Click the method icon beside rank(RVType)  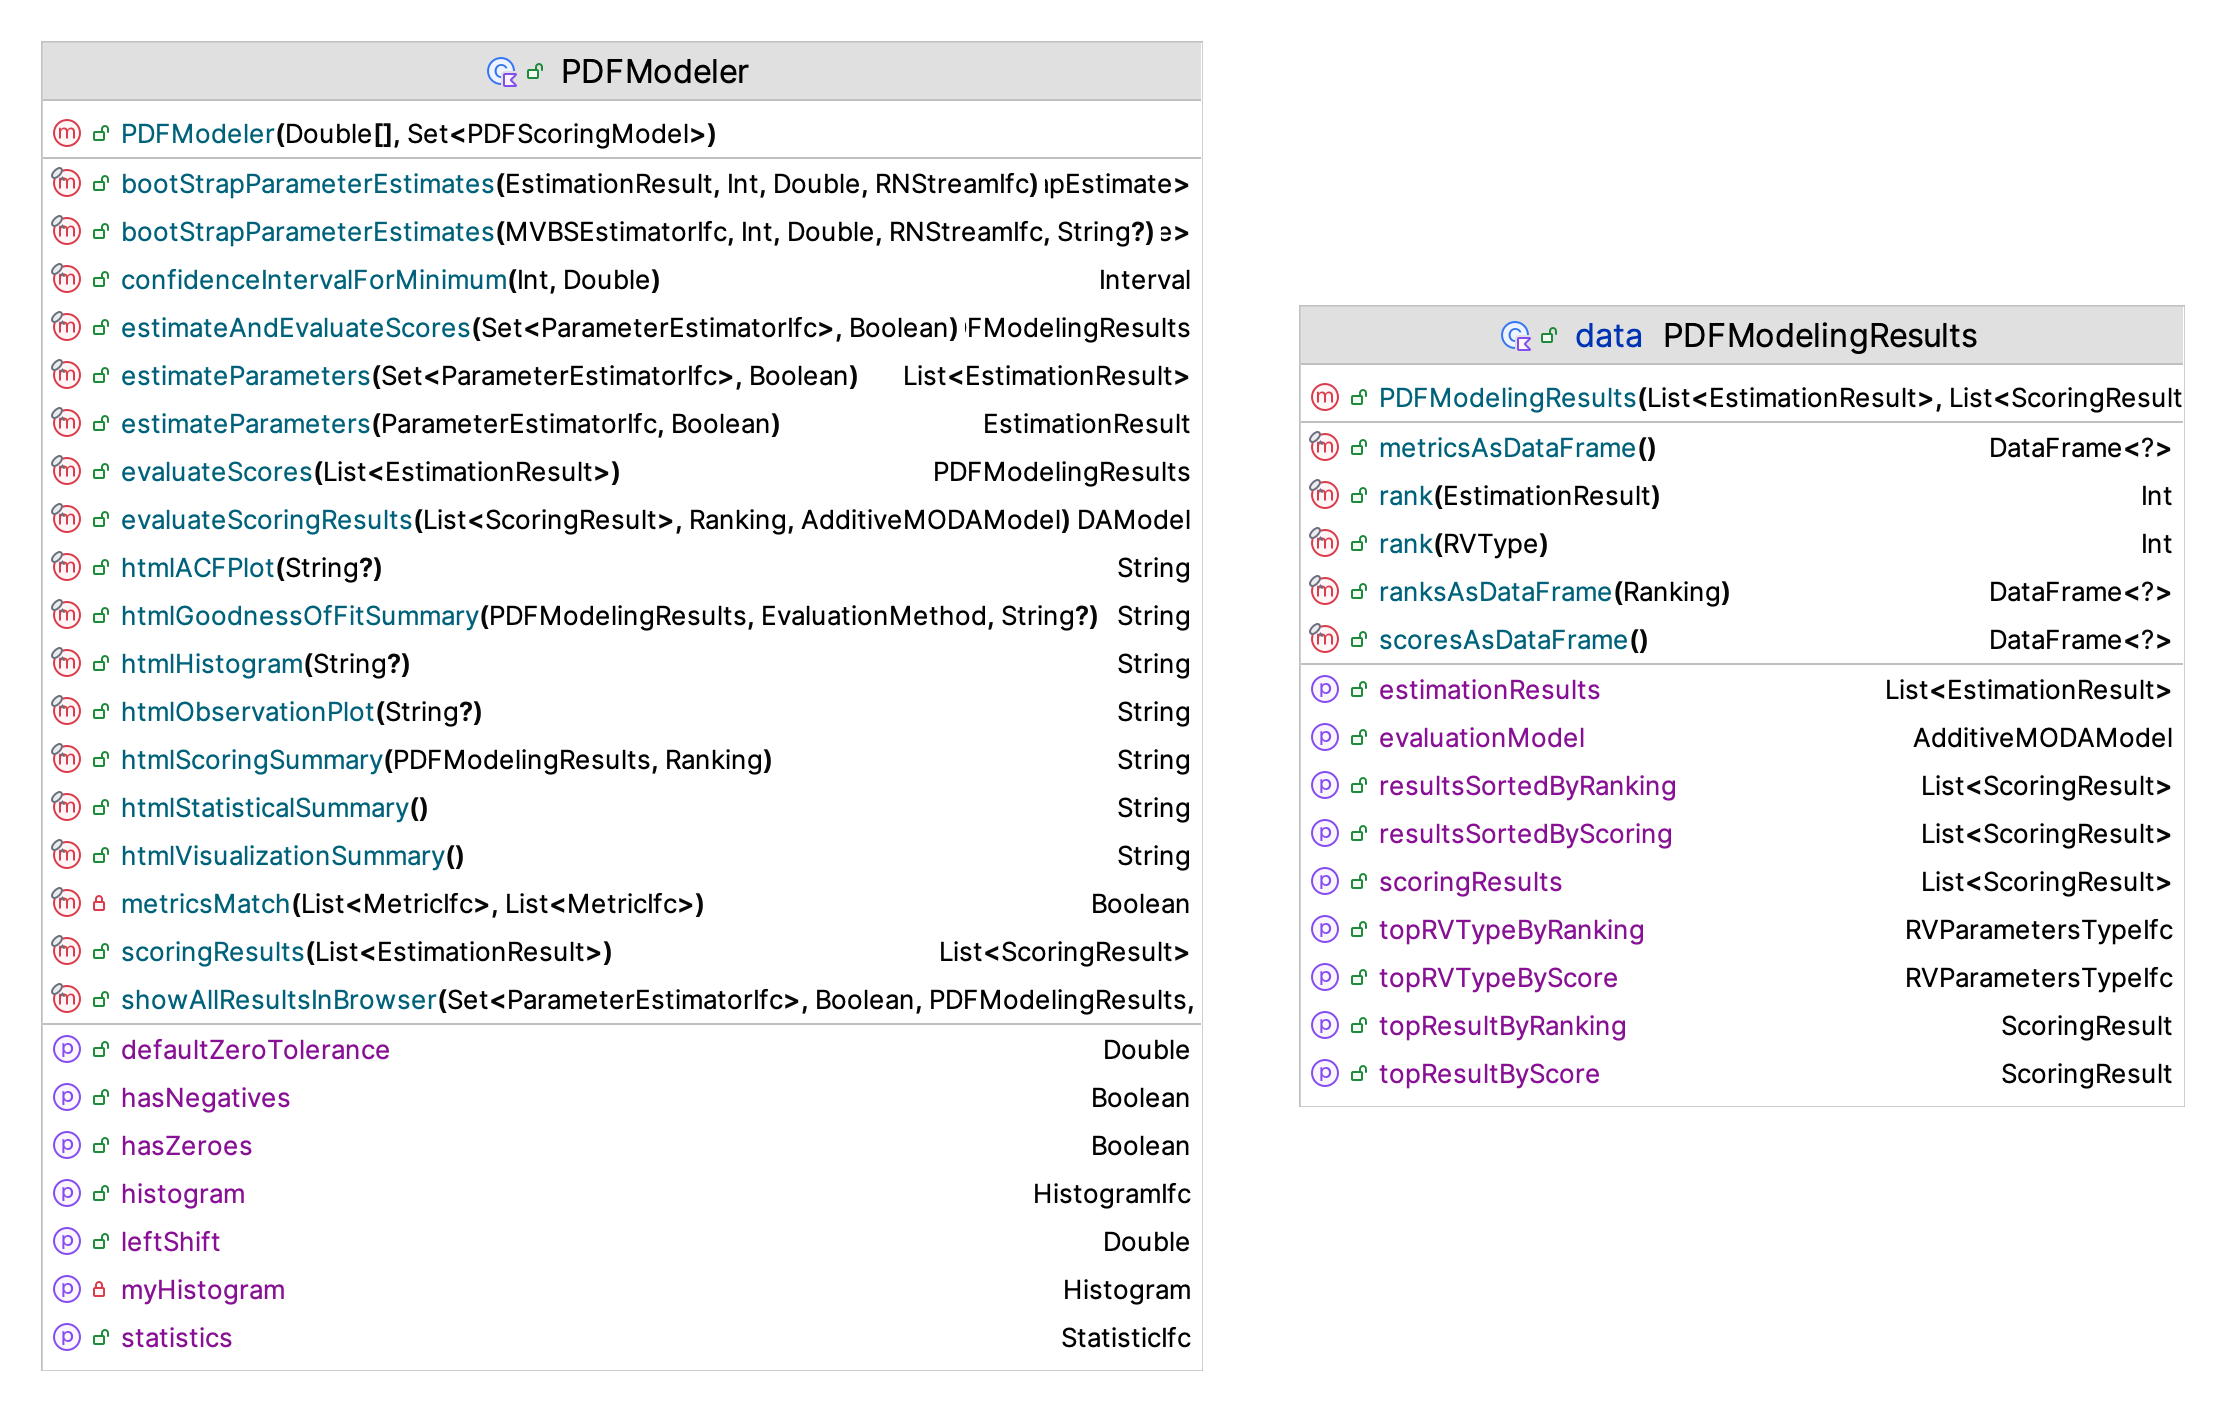pos(1325,543)
